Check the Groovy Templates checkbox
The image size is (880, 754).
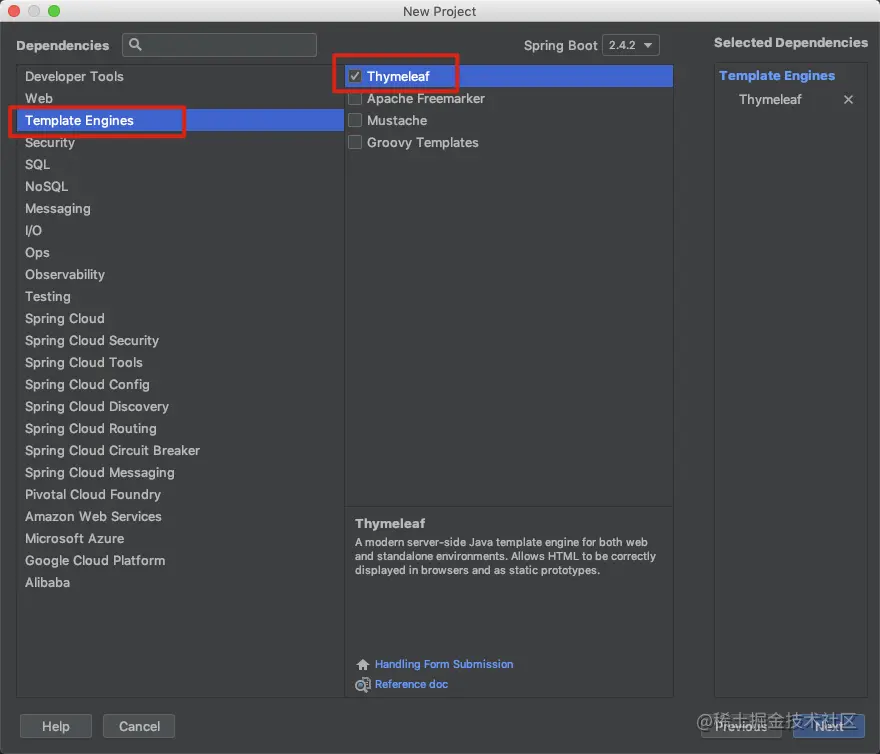tap(355, 142)
